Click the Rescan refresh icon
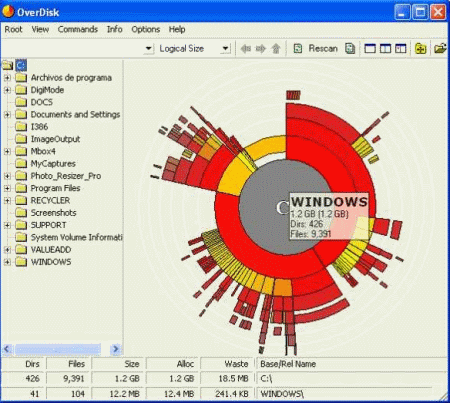This screenshot has height=403, width=450. pyautogui.click(x=298, y=49)
